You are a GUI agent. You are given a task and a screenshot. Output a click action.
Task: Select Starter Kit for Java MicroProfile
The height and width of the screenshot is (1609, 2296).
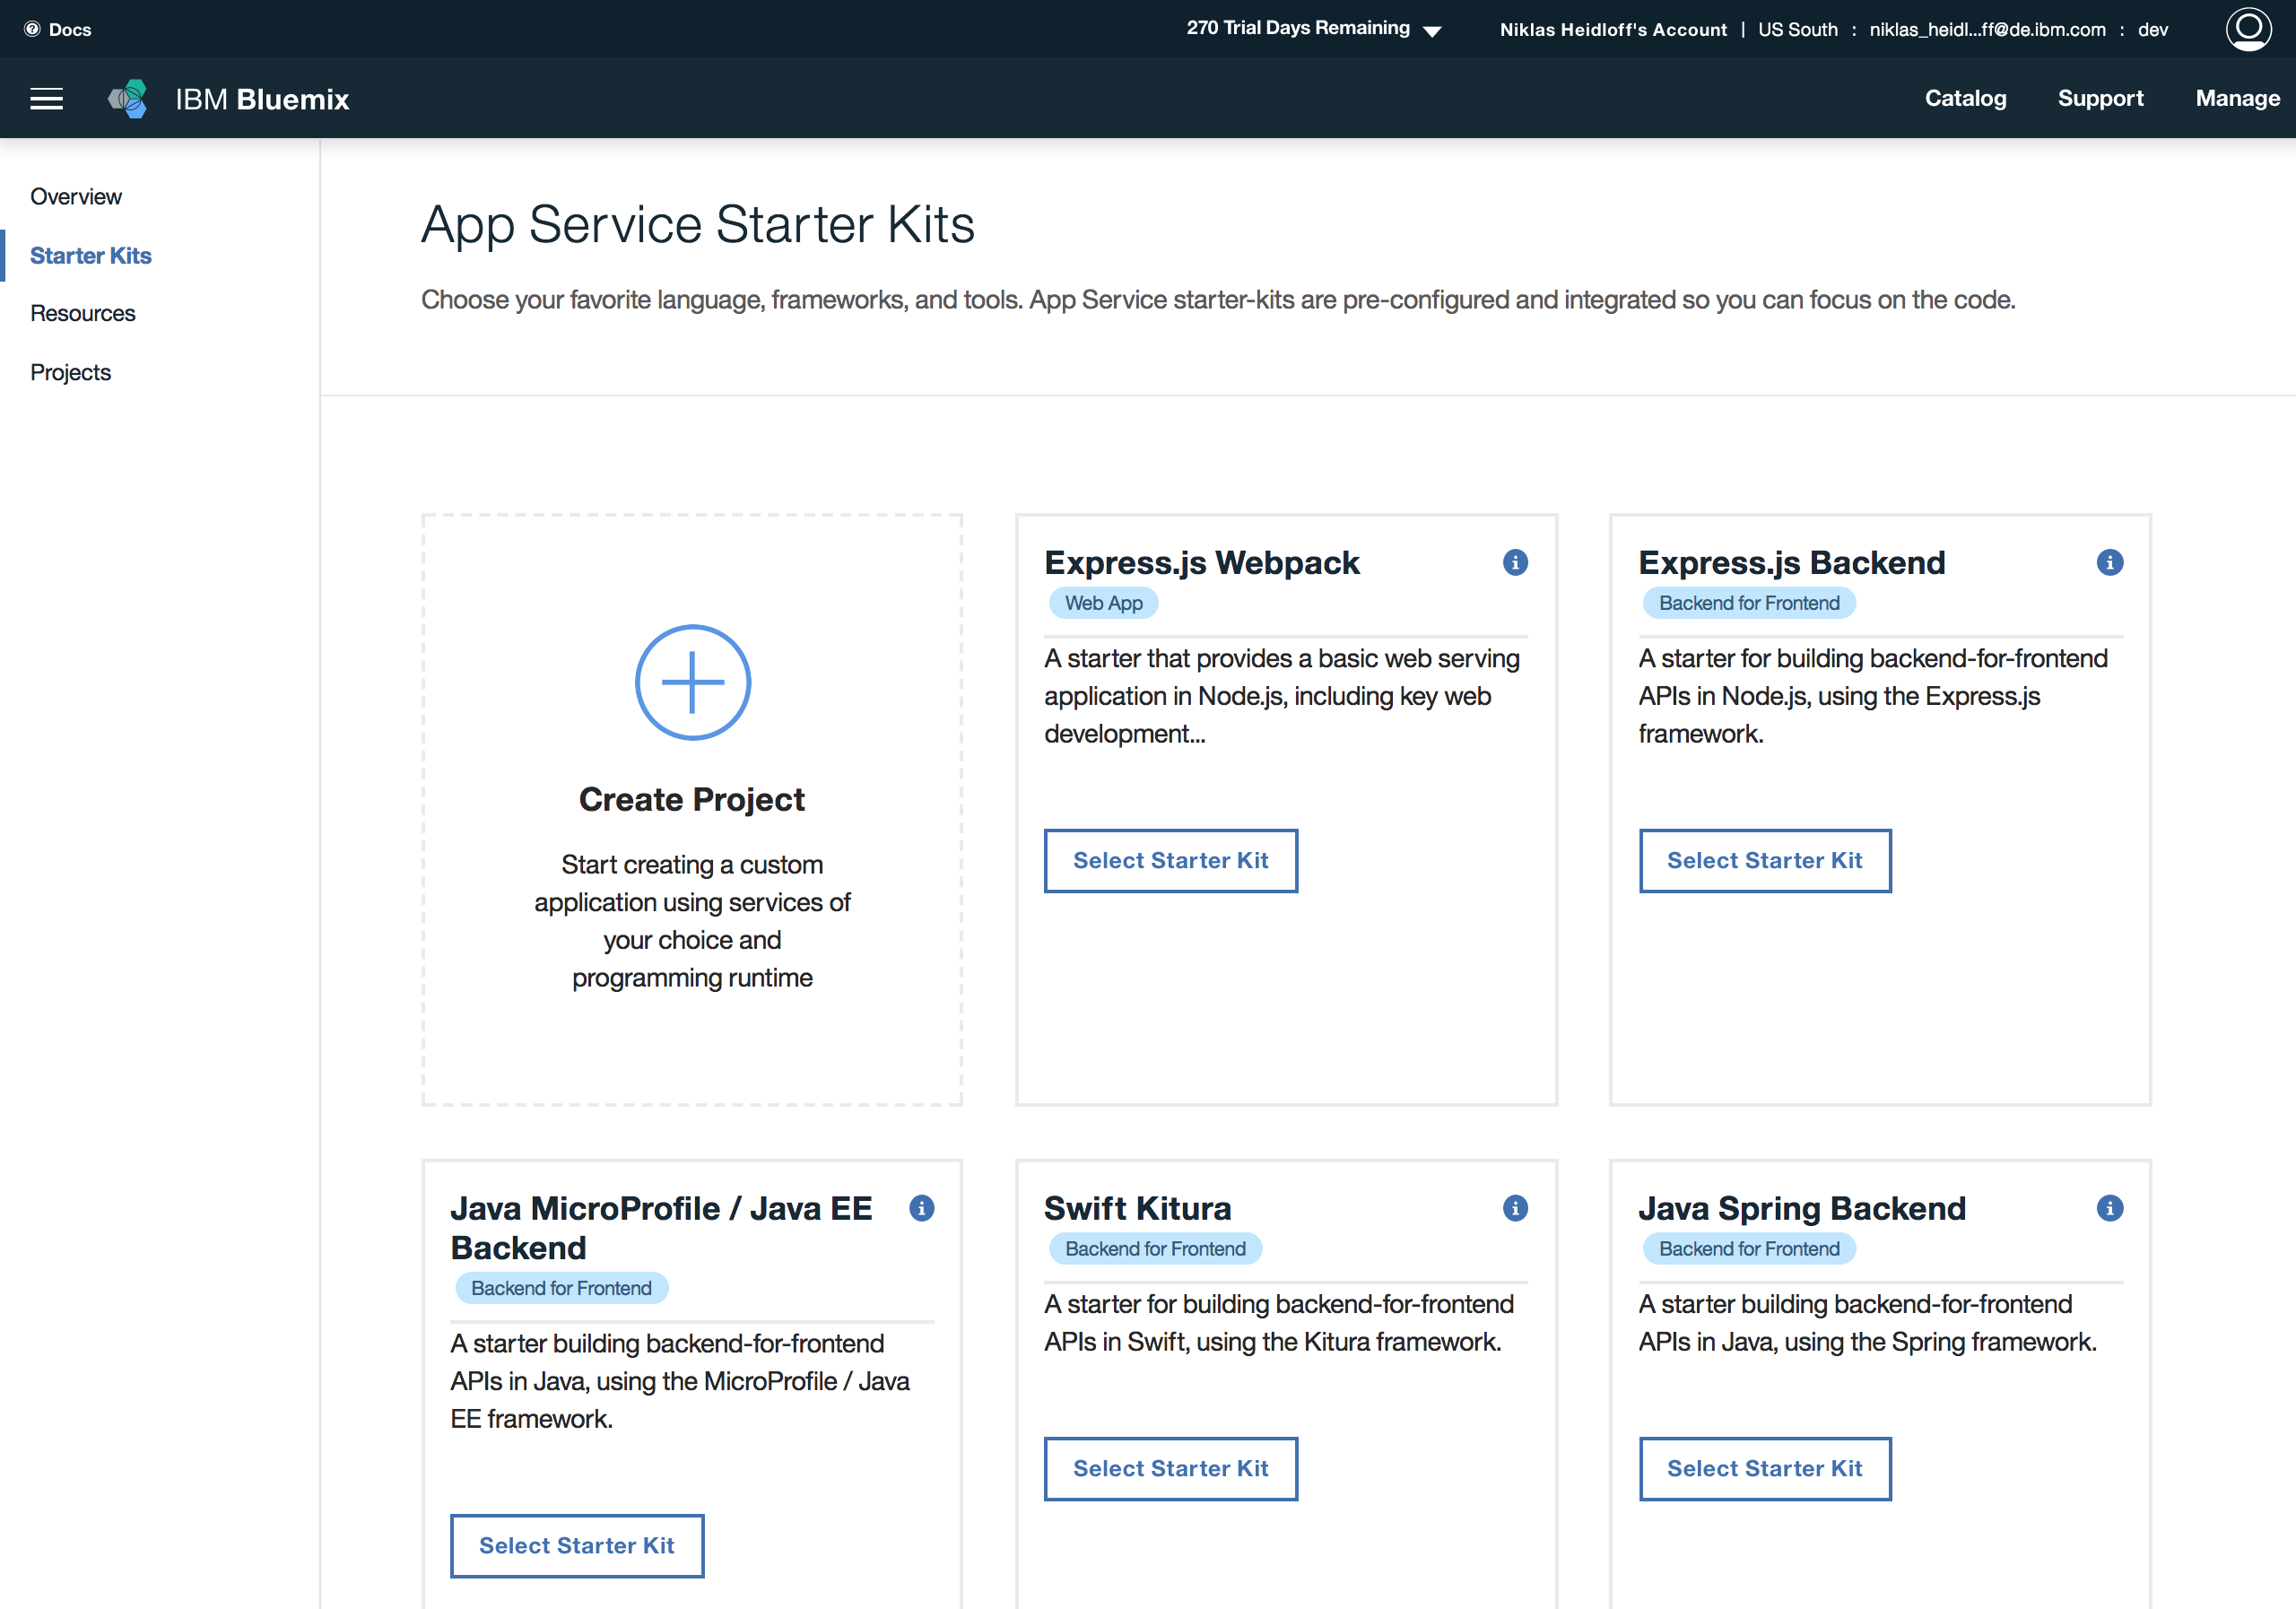(x=576, y=1545)
